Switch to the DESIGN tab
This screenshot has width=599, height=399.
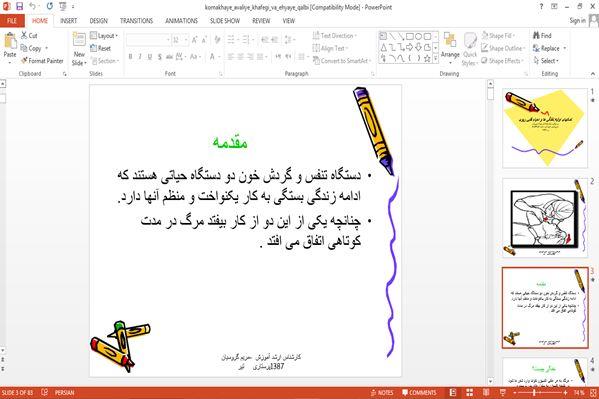coord(99,21)
